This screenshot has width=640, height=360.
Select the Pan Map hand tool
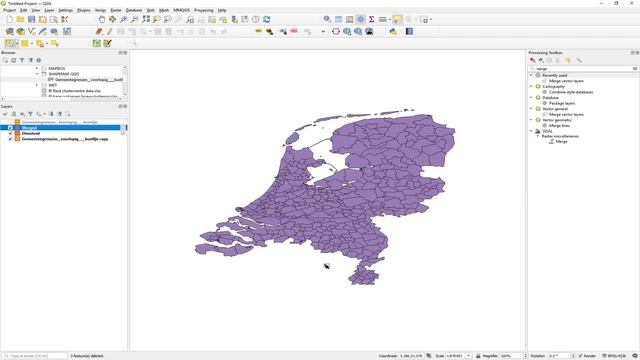101,19
